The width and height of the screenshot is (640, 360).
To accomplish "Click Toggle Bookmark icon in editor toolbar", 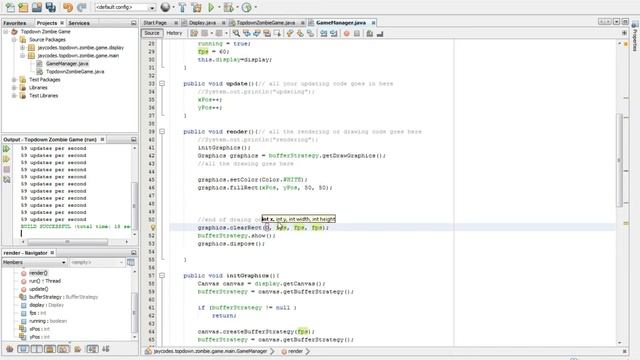I will point(311,33).
